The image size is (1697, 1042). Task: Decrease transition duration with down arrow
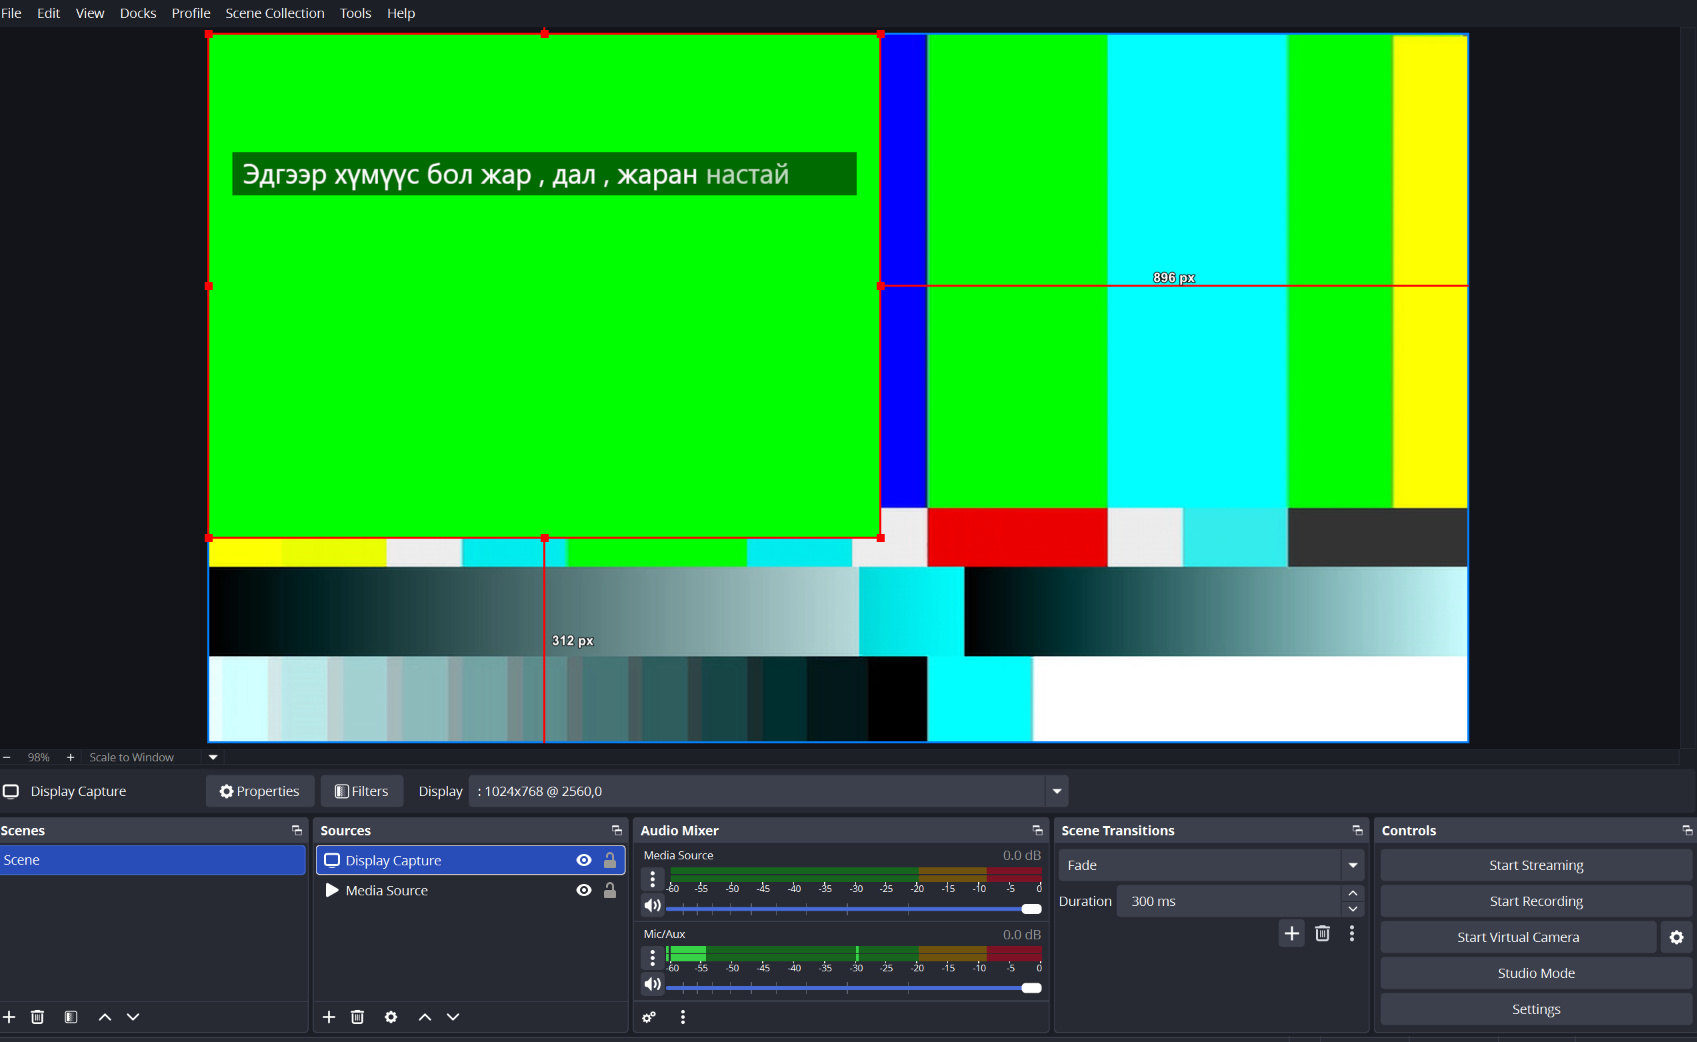[1353, 909]
